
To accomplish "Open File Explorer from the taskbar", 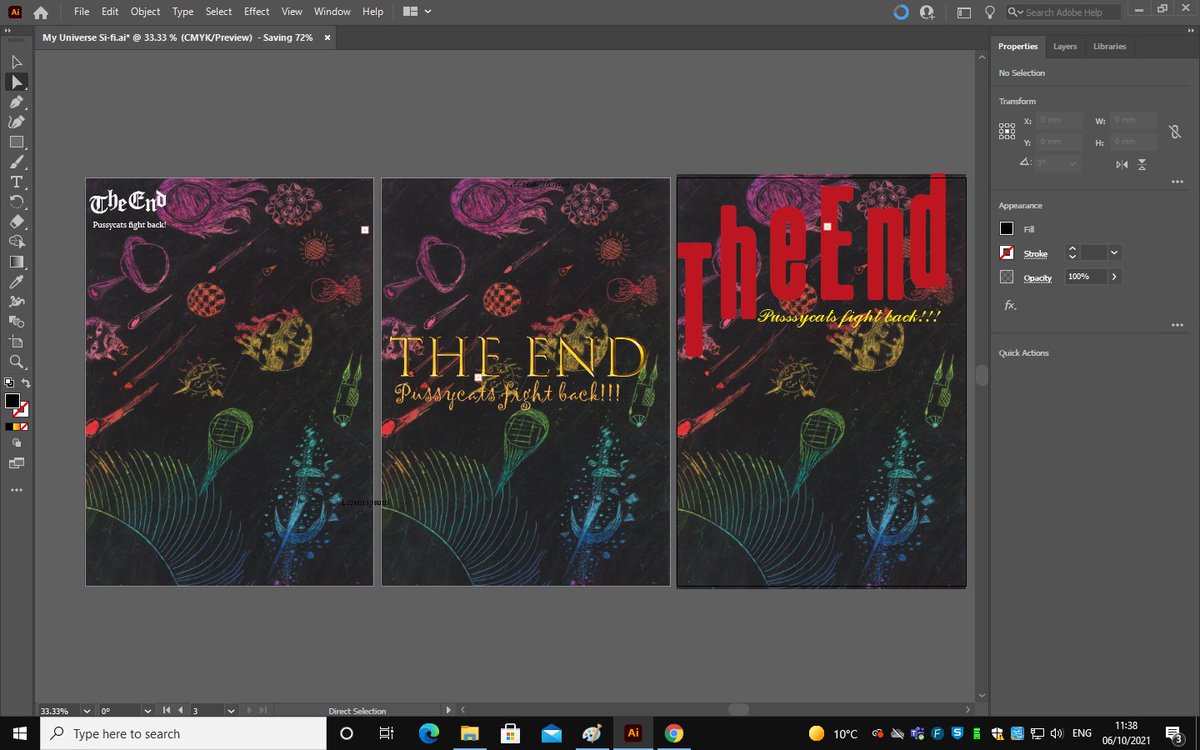I will [470, 733].
